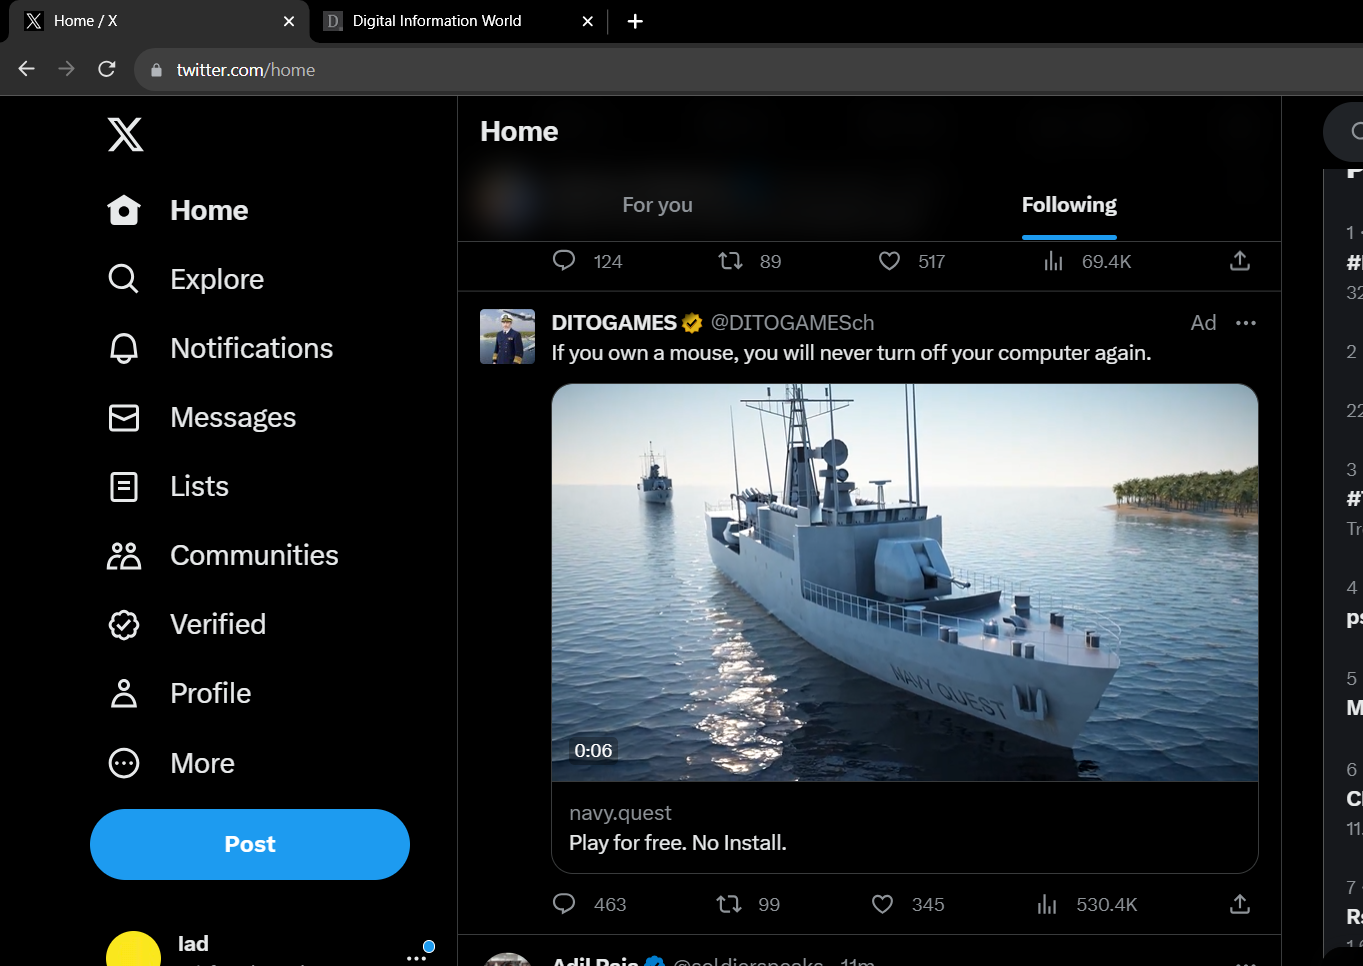This screenshot has width=1363, height=966.
Task: Expand the More menu in sidebar
Action: pos(171,763)
